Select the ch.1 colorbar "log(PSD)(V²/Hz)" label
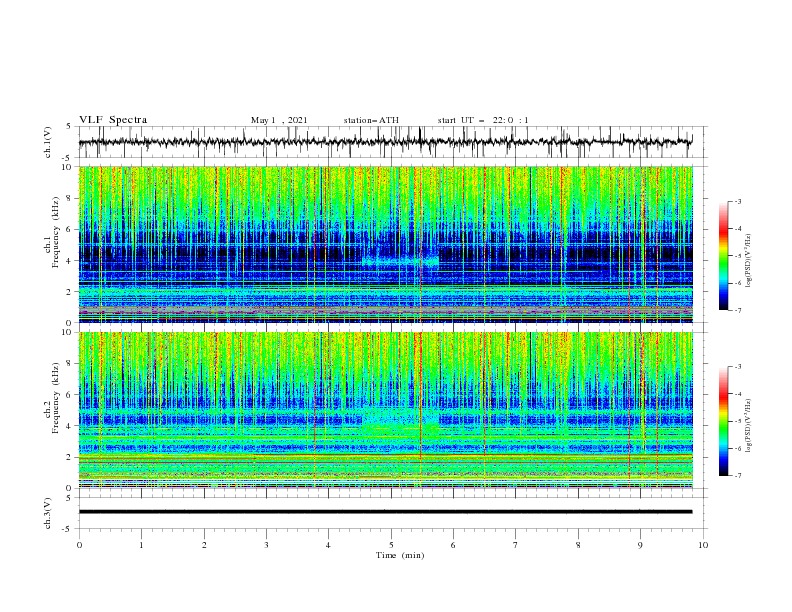 749,261
